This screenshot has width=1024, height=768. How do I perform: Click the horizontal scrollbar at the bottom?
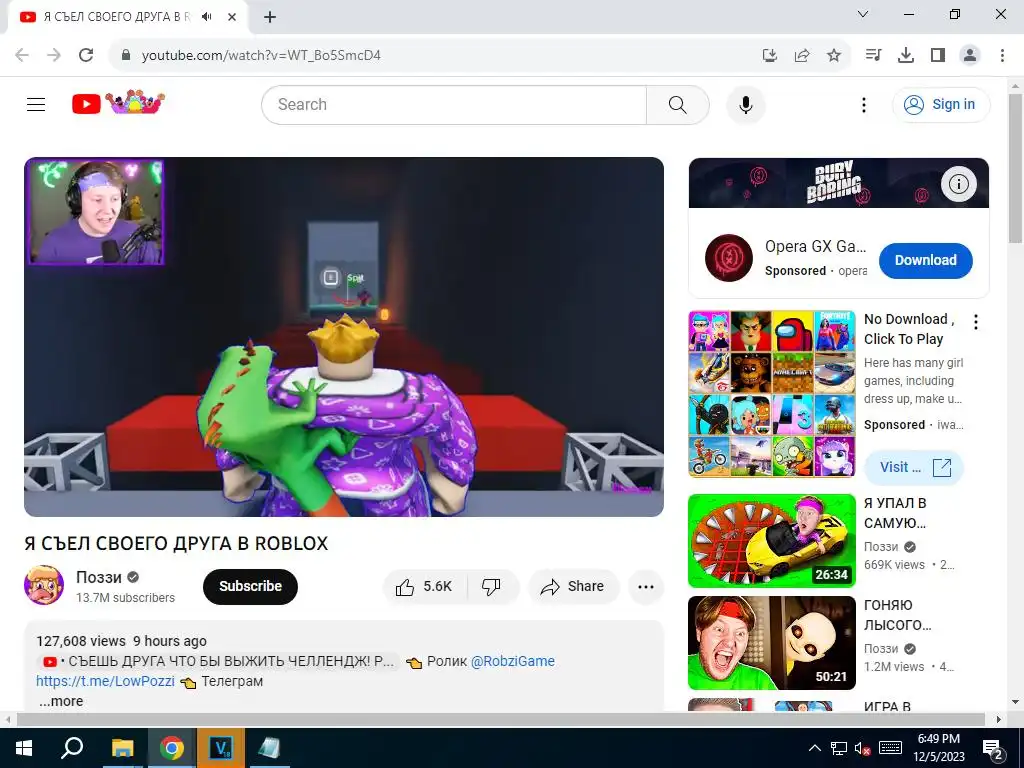click(500, 719)
